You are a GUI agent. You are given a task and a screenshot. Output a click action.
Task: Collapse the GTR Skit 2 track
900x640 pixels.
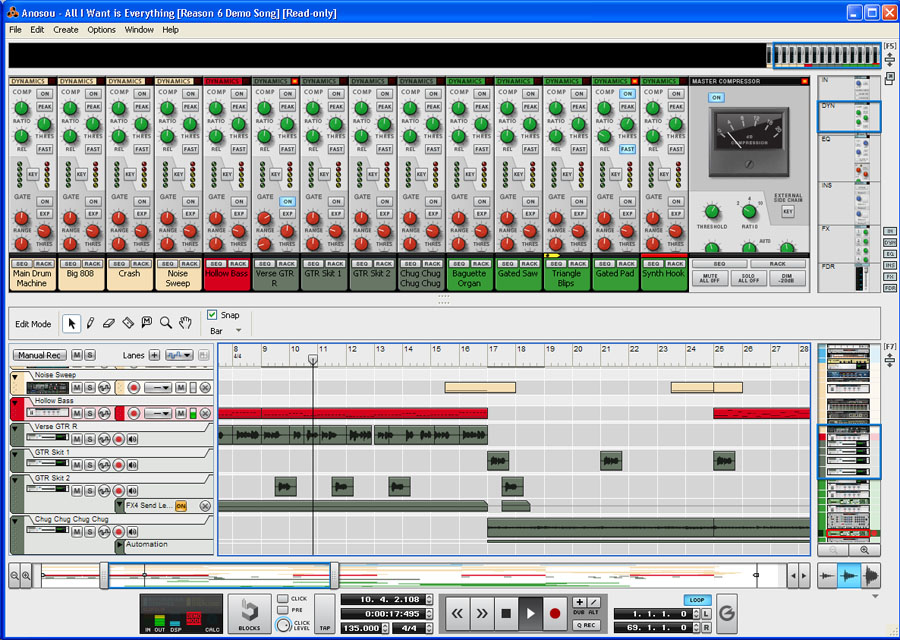[x=15, y=480]
